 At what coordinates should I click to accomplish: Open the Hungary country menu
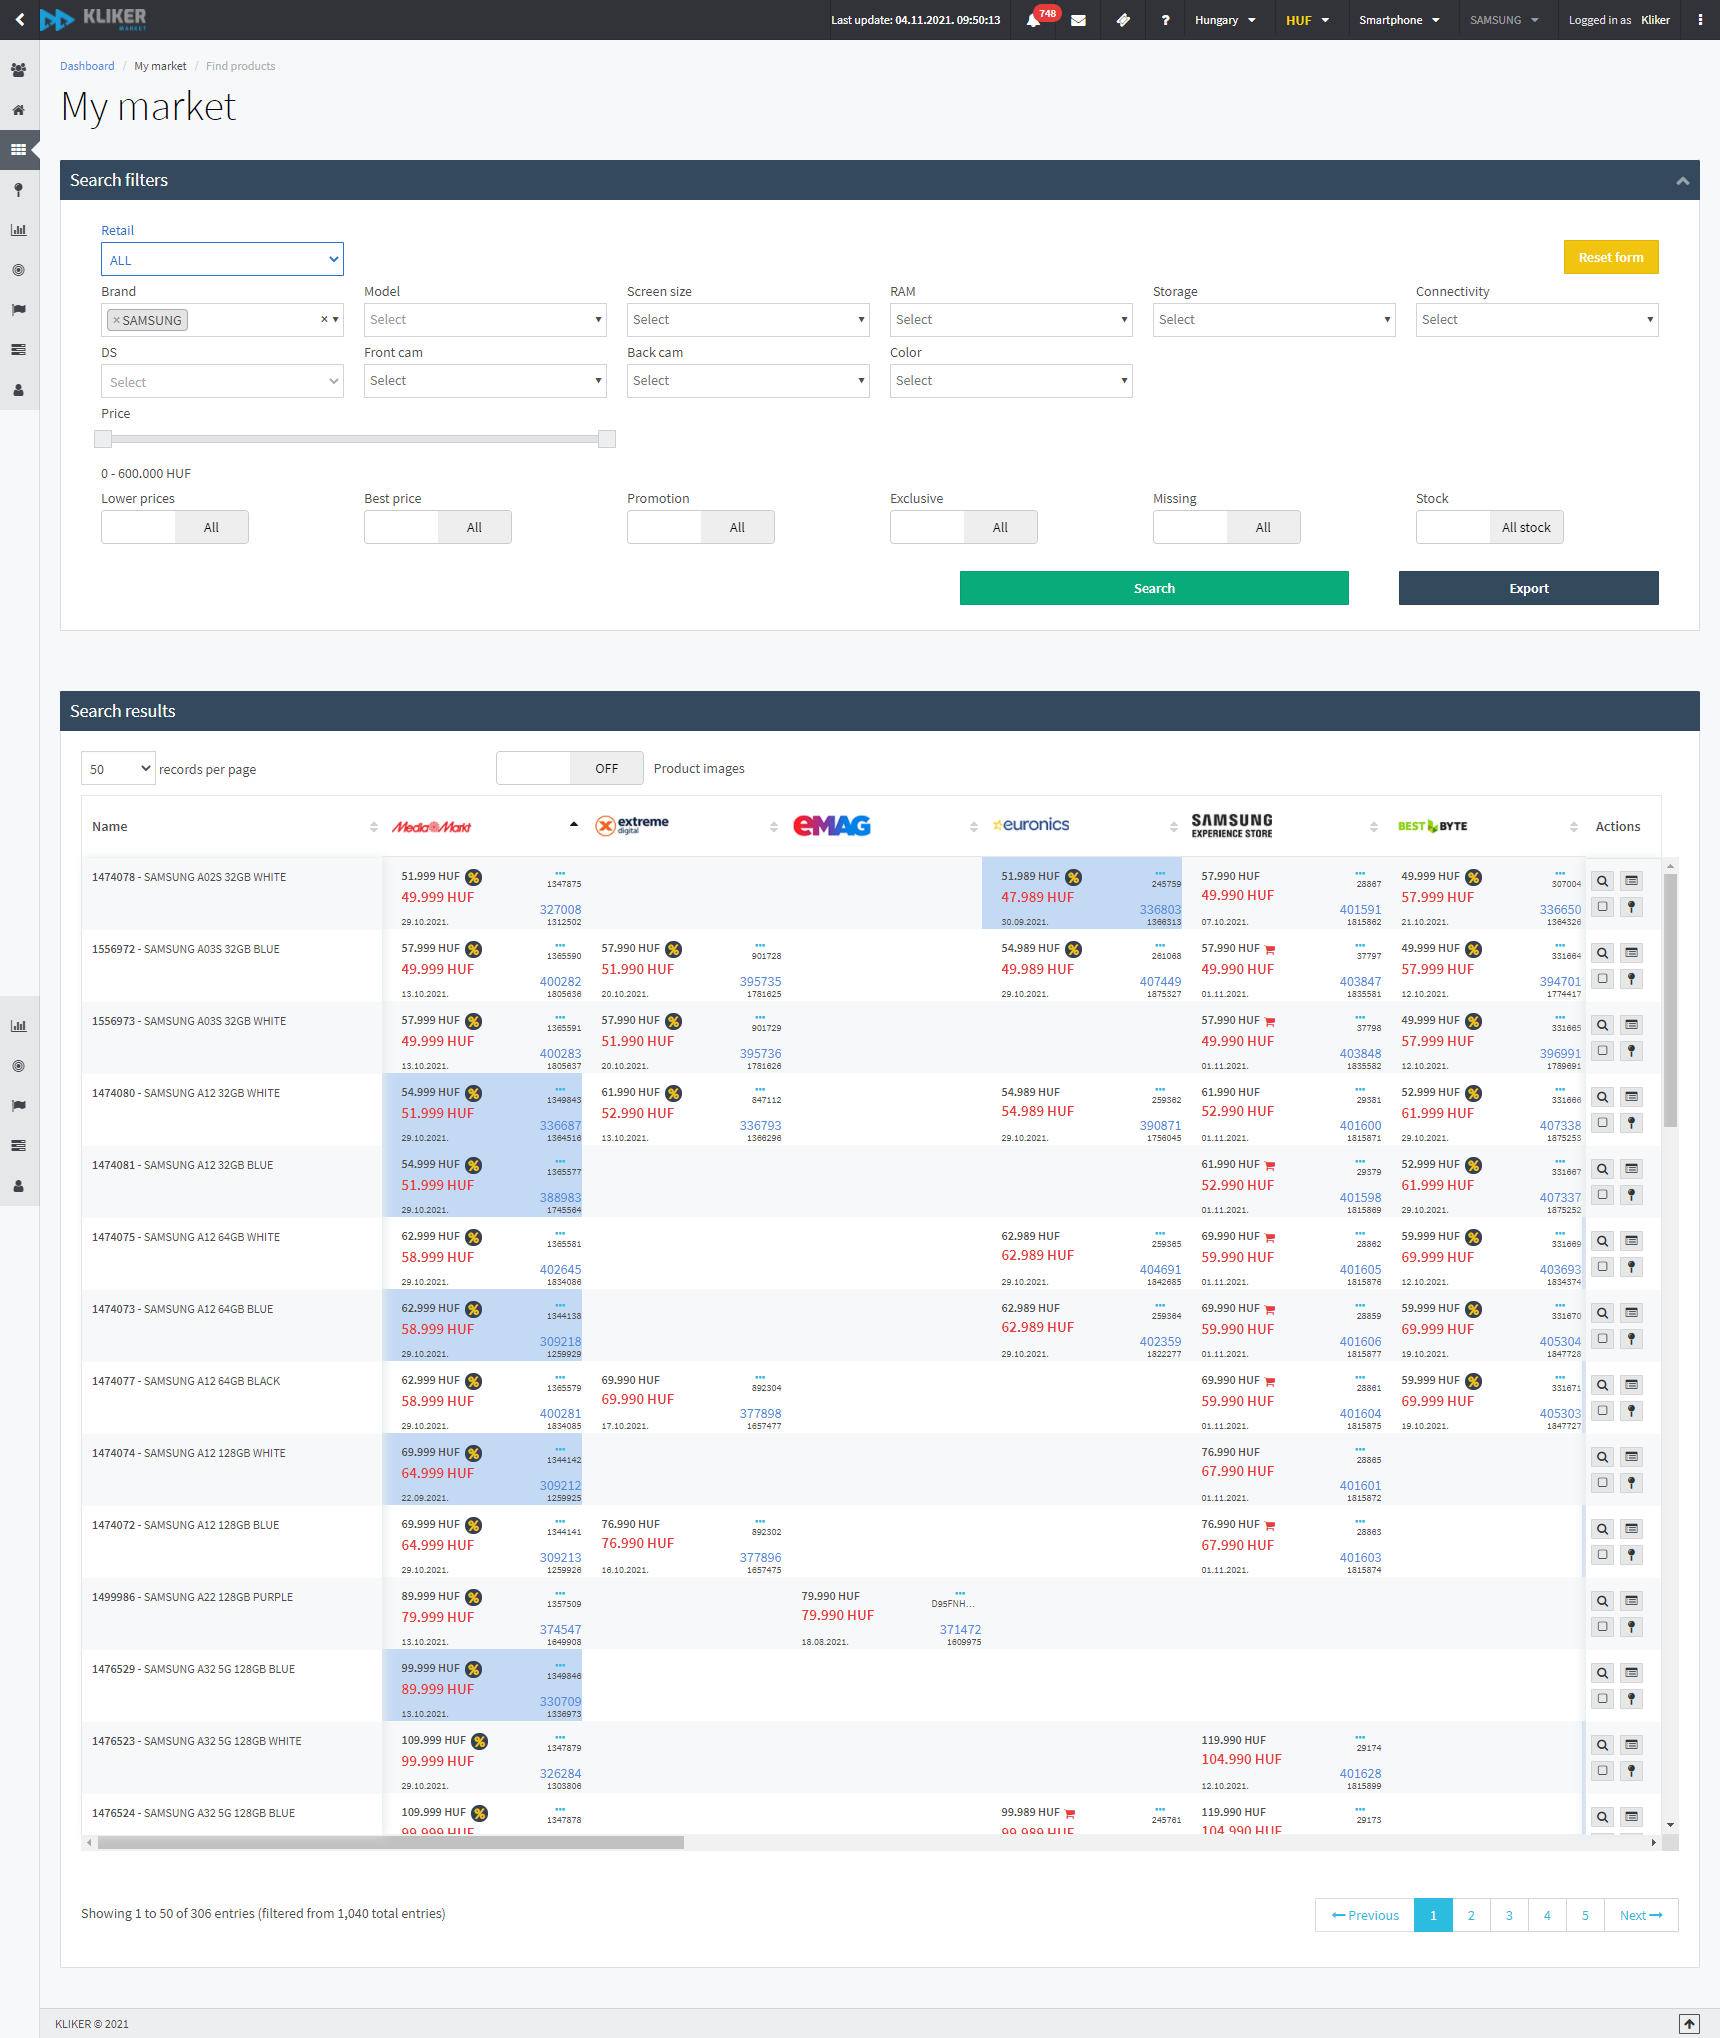[1225, 20]
